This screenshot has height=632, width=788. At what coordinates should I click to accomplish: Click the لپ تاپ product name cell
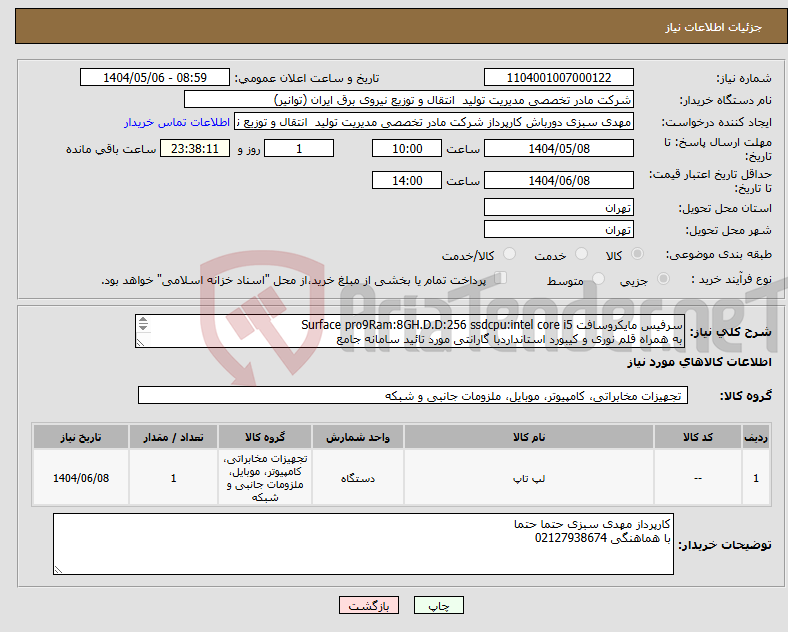529,478
